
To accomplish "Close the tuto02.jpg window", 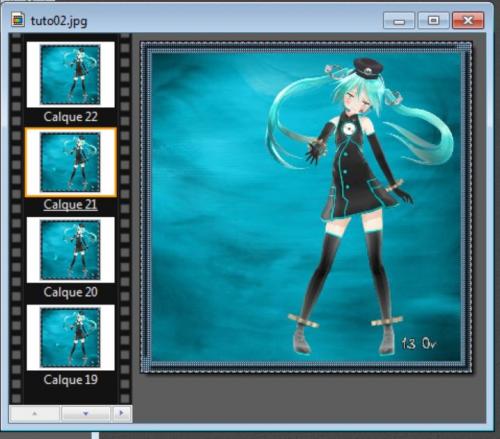I will point(468,21).
